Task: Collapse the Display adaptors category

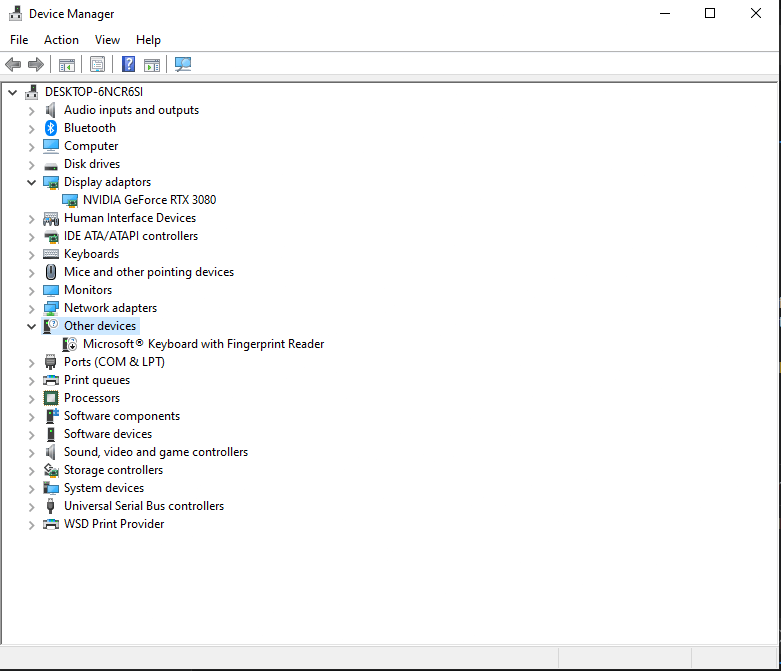Action: coord(31,182)
